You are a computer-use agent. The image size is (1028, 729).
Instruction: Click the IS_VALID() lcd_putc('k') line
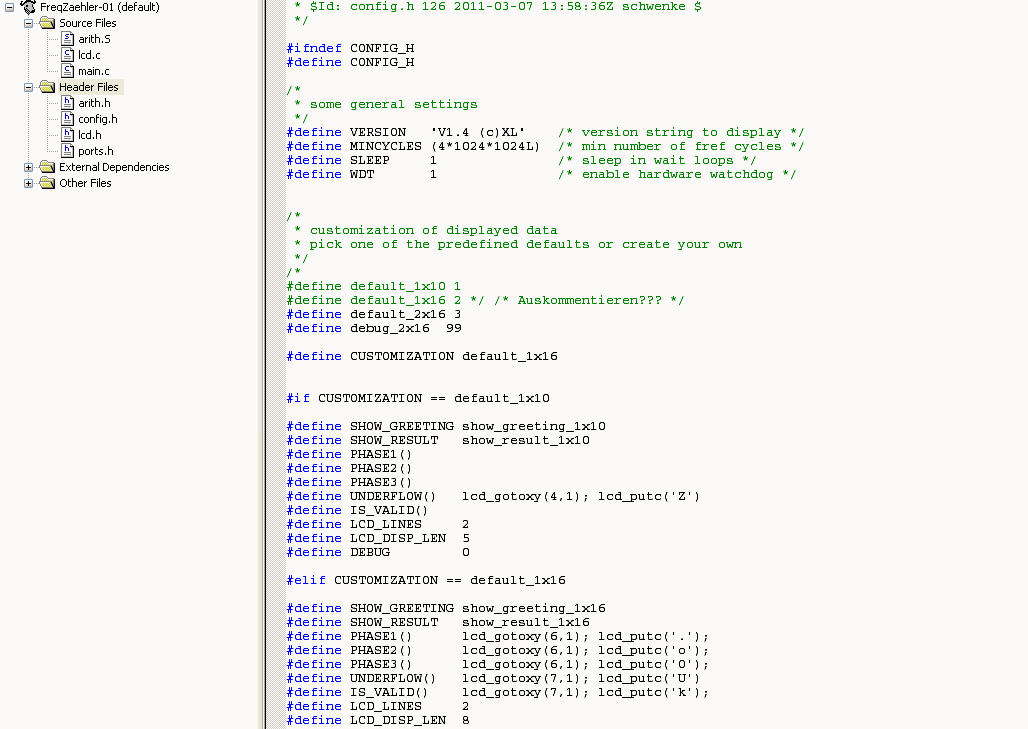click(x=498, y=692)
